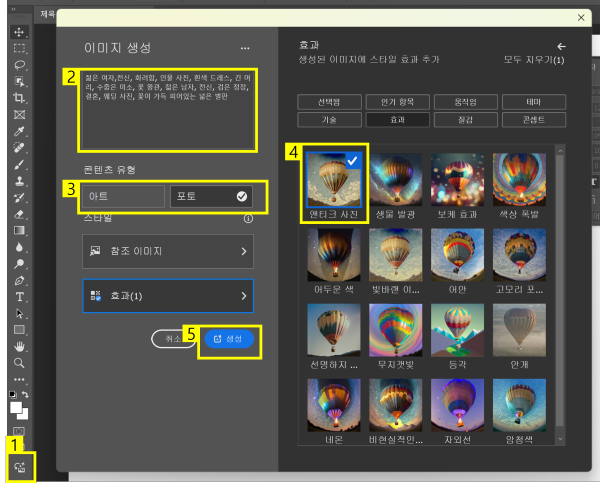
Task: Open the background color swatch
Action: (25, 416)
